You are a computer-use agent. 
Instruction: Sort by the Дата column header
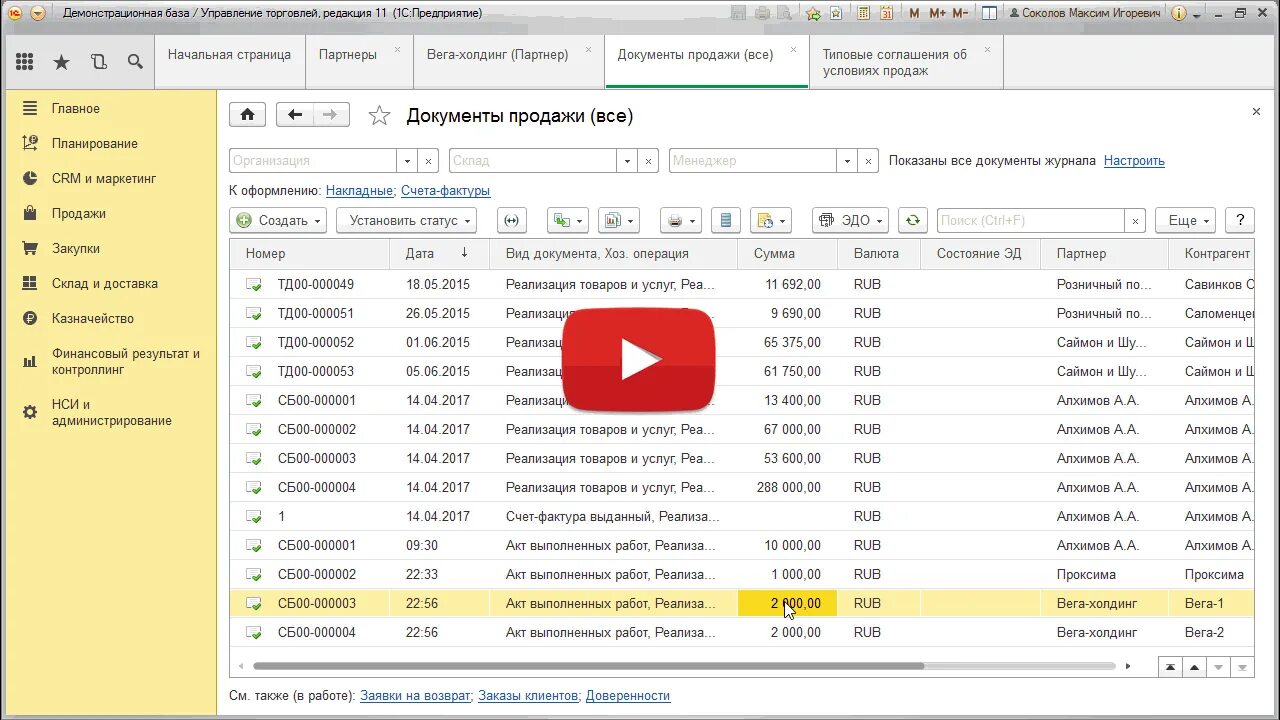438,253
